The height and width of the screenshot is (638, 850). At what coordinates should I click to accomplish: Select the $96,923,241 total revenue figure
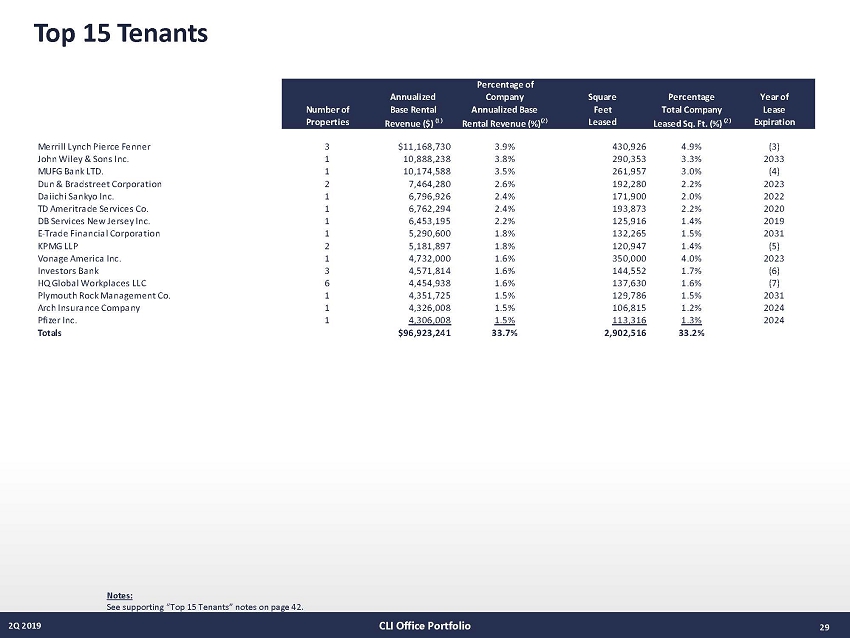(x=426, y=333)
